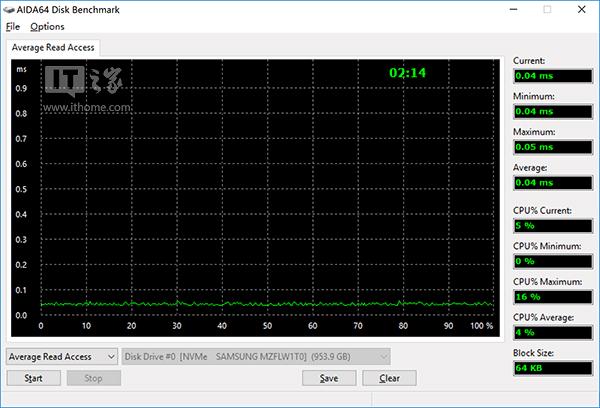Click the elapsed time 02:14 on graph
This screenshot has width=600, height=408.
click(408, 73)
